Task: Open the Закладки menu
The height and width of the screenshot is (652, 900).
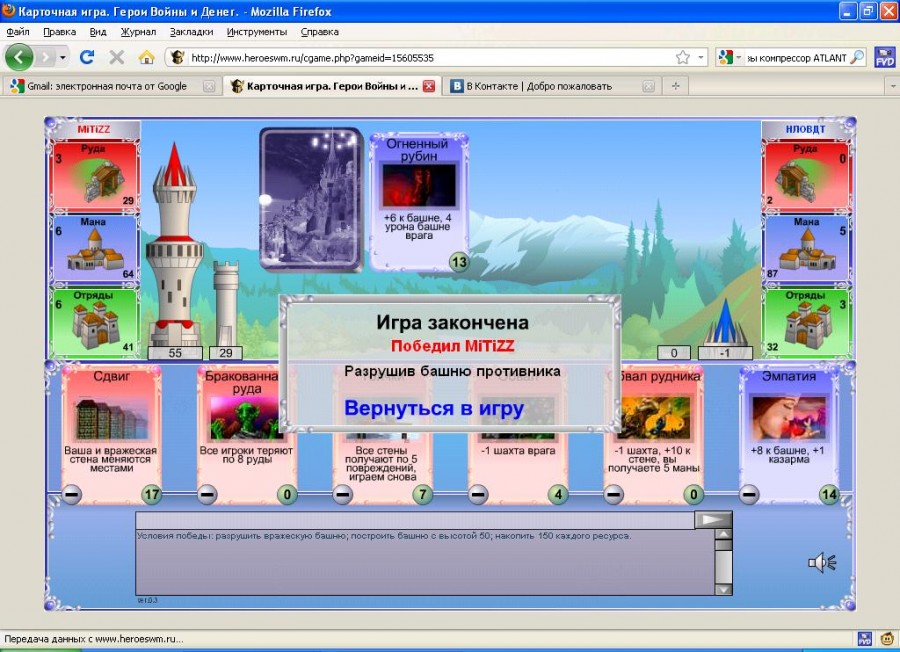Action: (192, 32)
